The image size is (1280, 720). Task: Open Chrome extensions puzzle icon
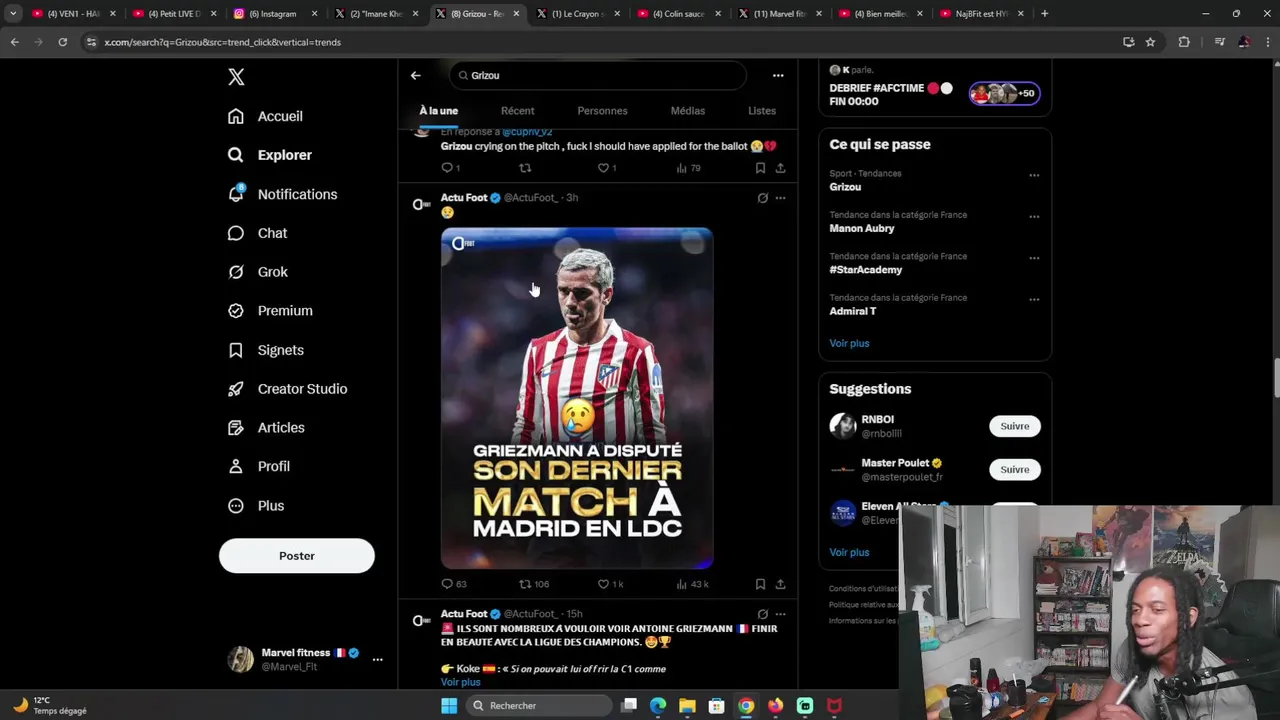tap(1184, 42)
